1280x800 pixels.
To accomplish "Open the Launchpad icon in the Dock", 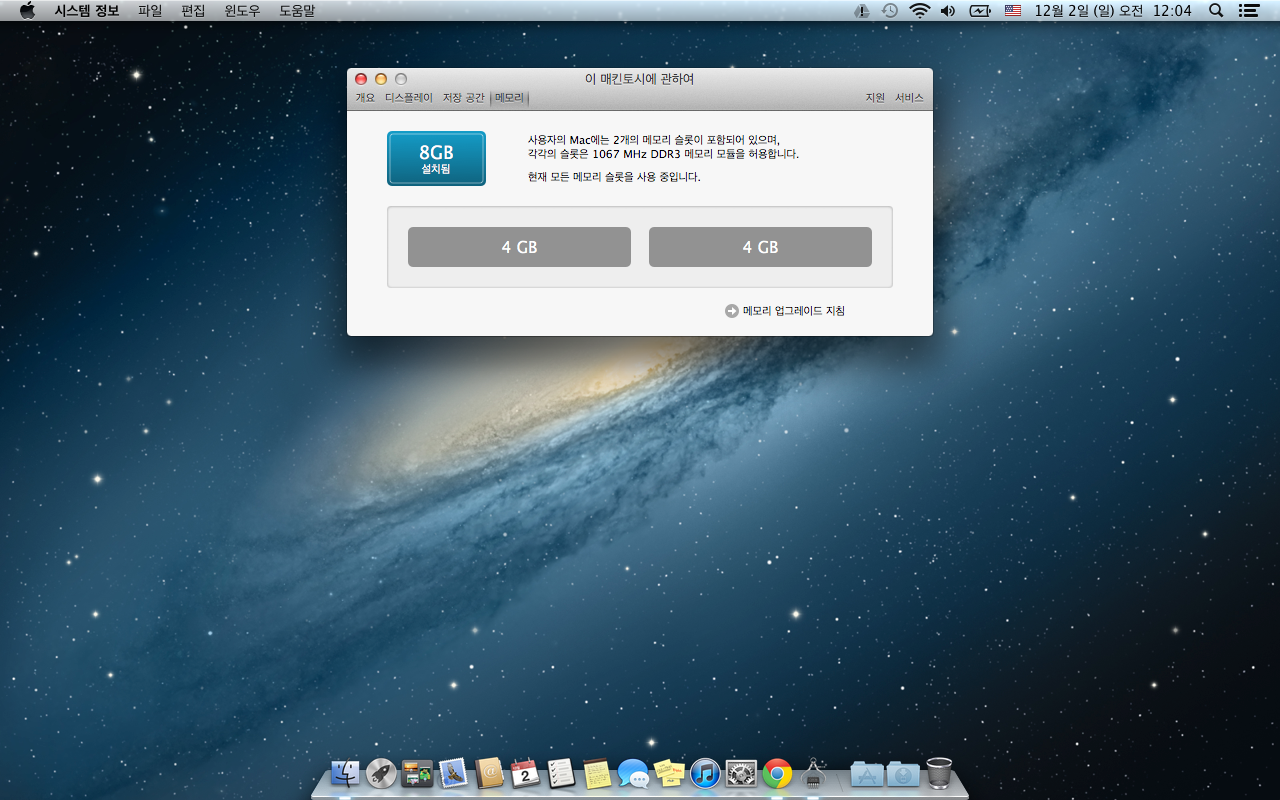I will [x=381, y=773].
